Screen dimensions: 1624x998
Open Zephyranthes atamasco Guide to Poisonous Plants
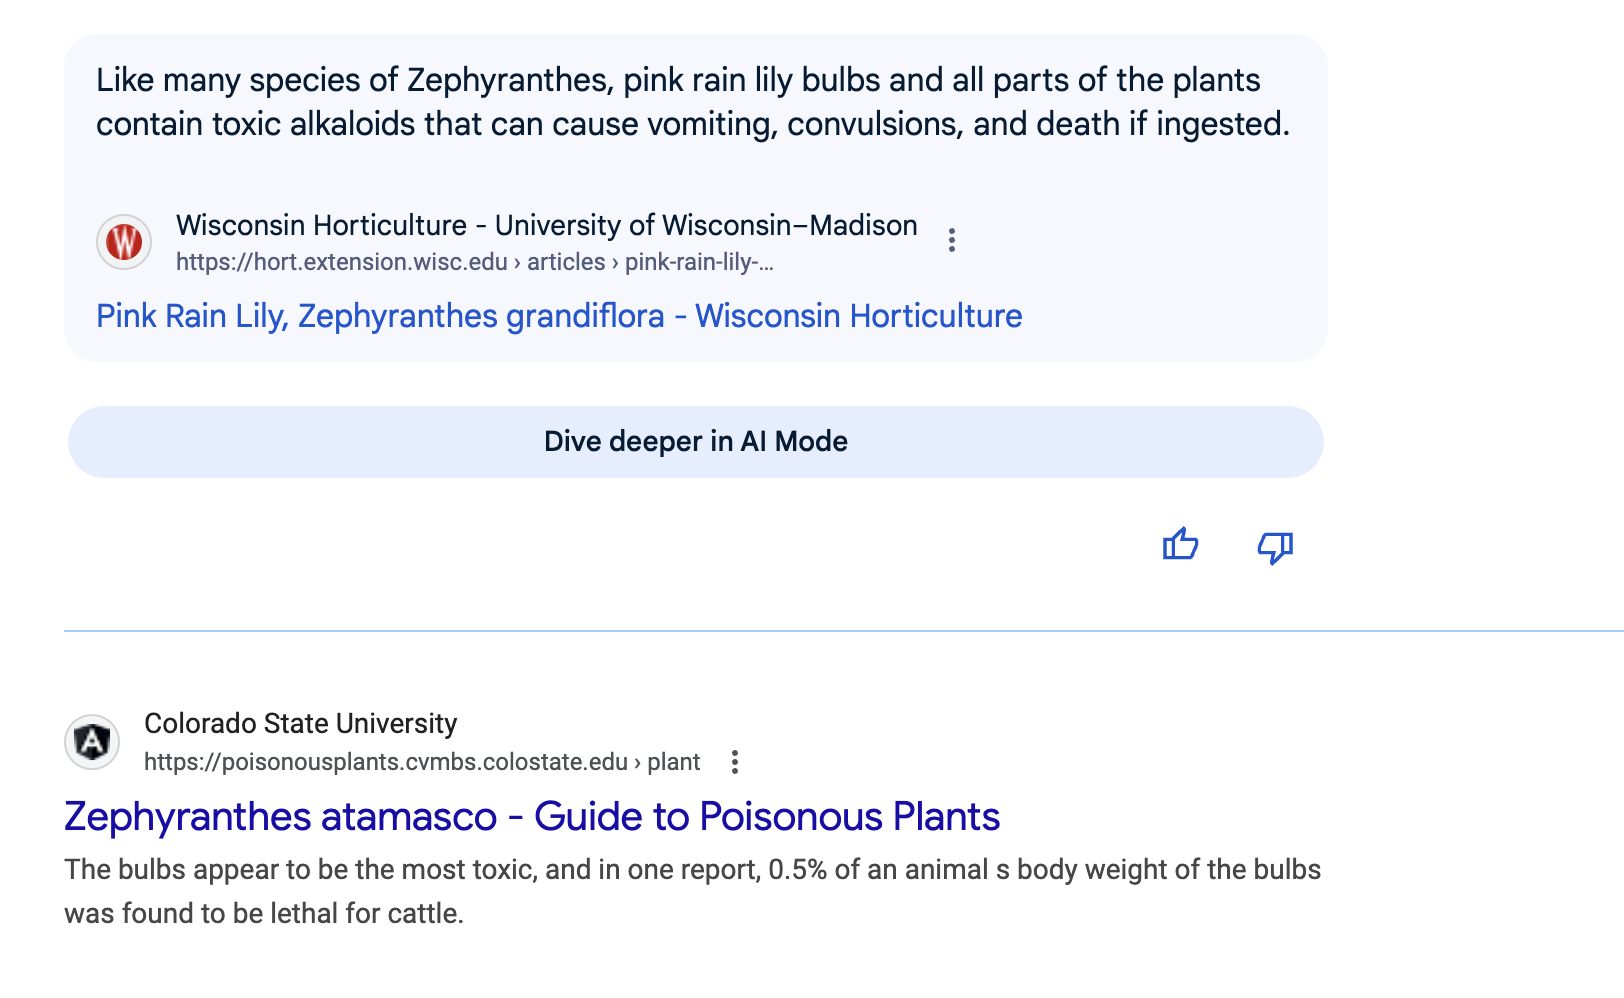(532, 816)
